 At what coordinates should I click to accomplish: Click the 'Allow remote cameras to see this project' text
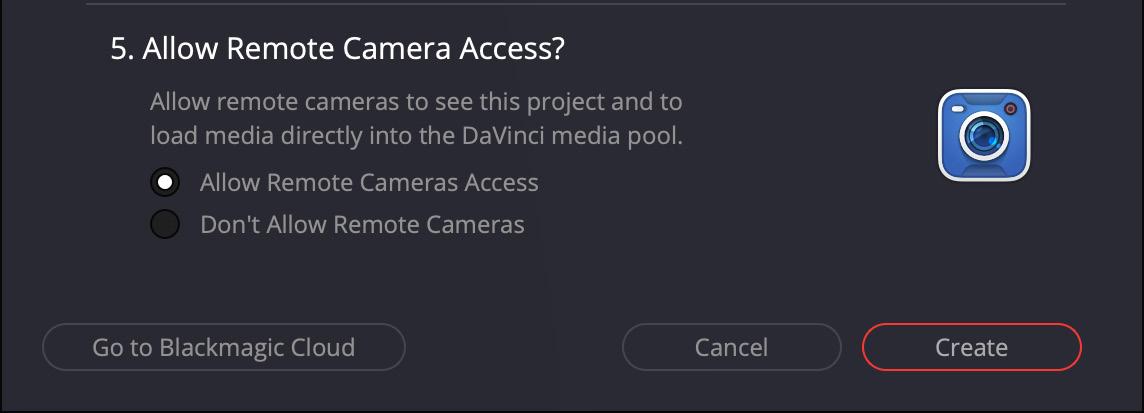[x=416, y=102]
